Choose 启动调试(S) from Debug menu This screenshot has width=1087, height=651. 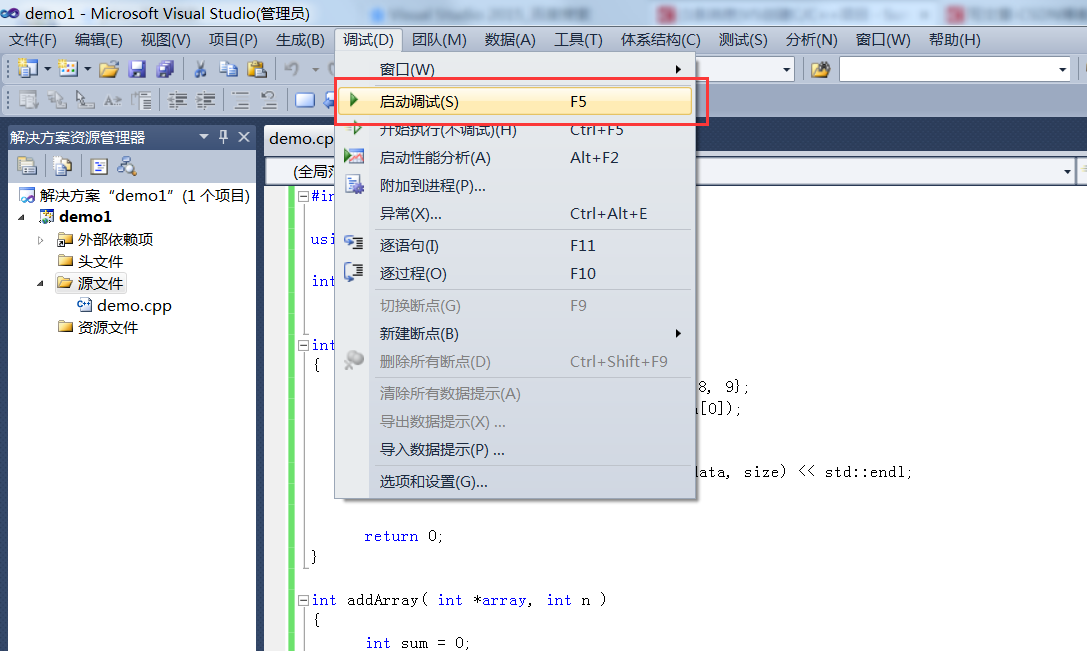point(514,101)
